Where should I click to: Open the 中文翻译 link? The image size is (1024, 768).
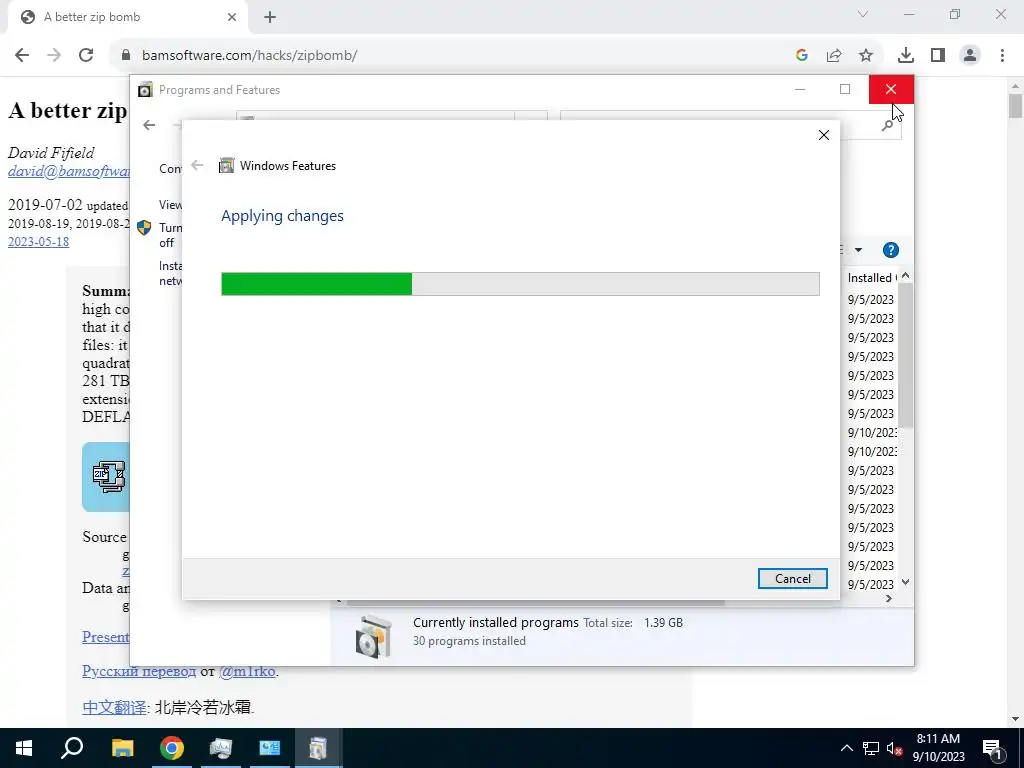point(114,707)
